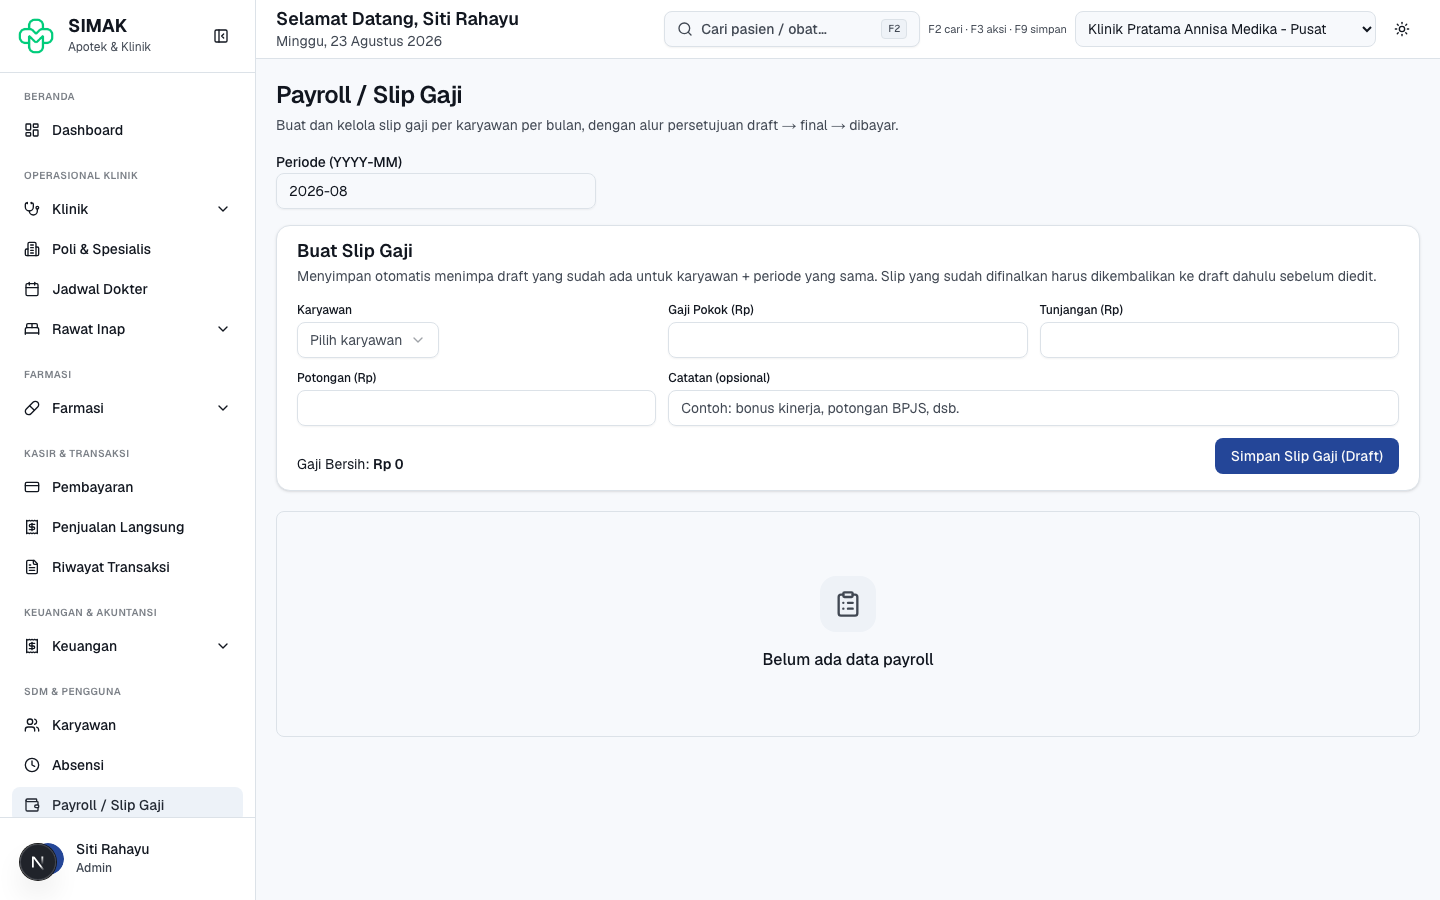Click Simpan Slip Gaji (Draft) button

[x=1306, y=456]
